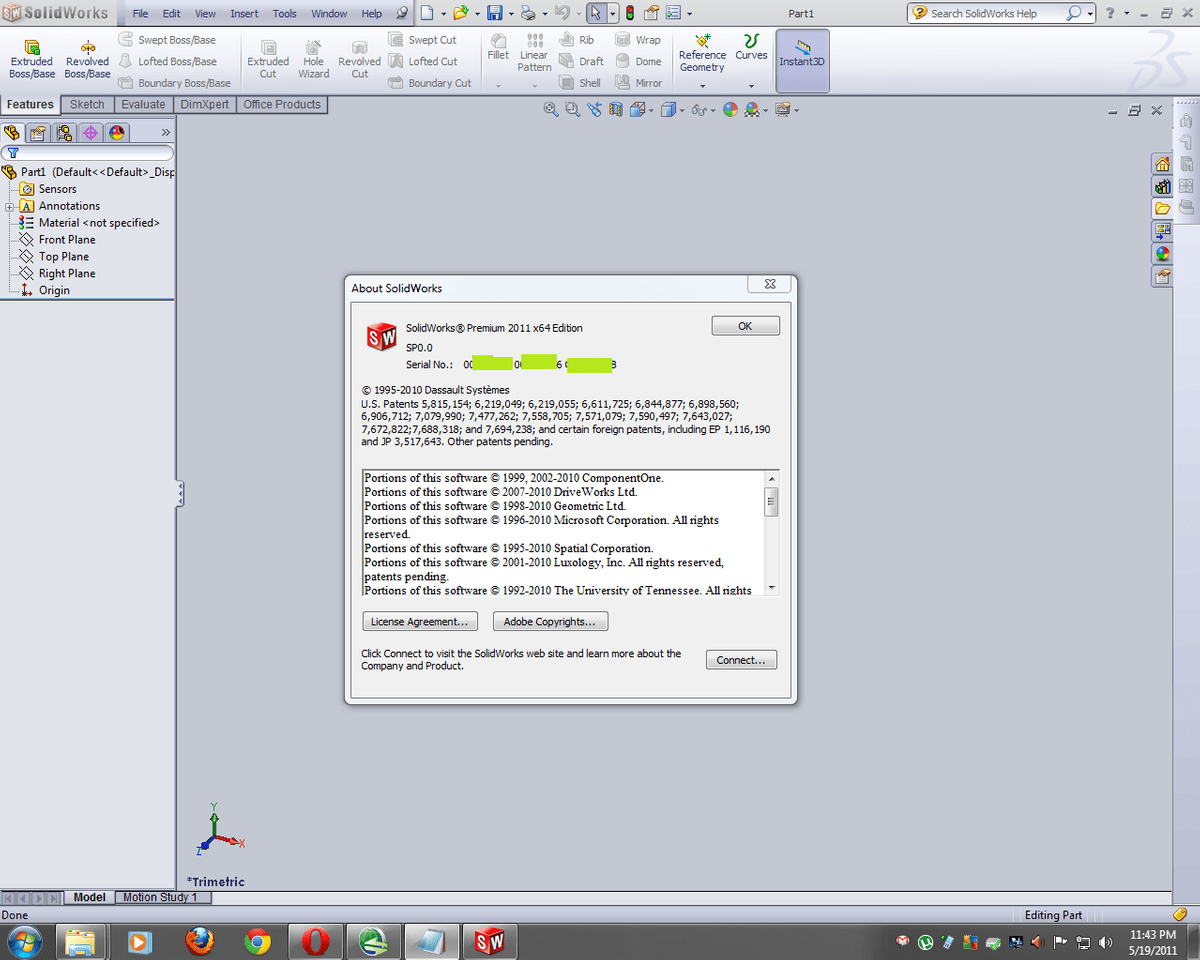Open Custom Properties task pane tab

[1162, 276]
